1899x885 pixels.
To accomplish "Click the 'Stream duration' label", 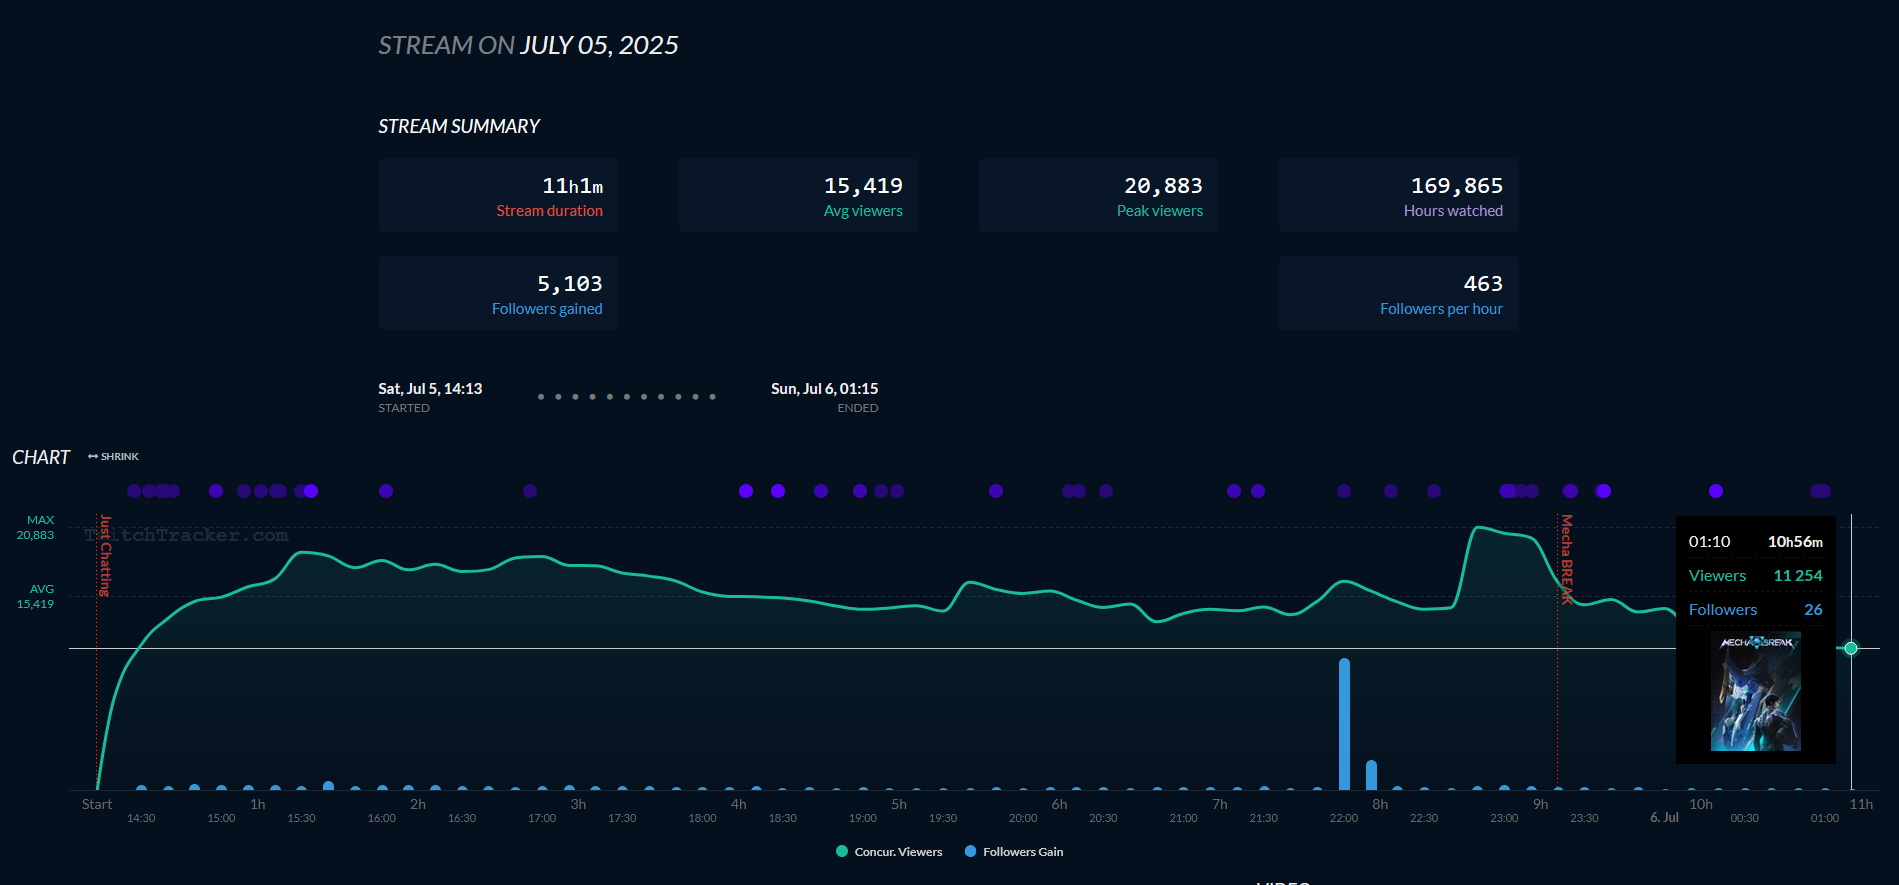I will pos(549,211).
